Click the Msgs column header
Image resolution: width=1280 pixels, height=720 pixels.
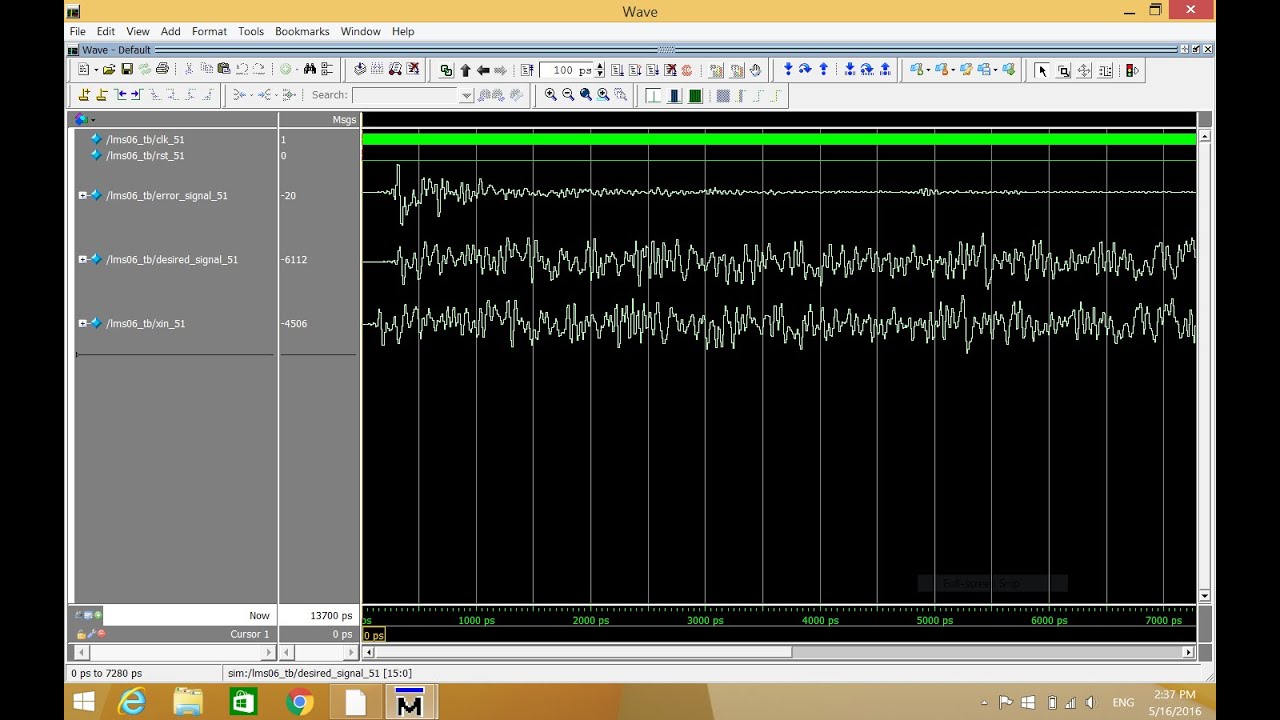click(x=344, y=120)
